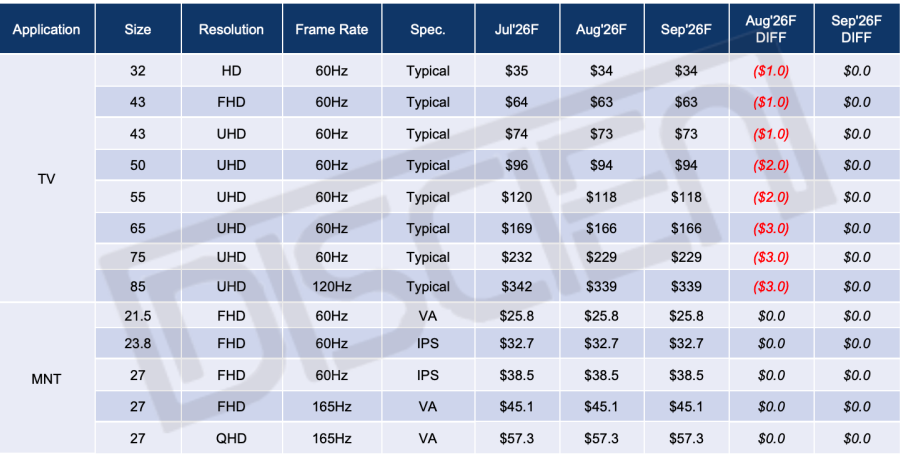This screenshot has width=902, height=456.
Task: Click the Resolution column header
Action: (231, 29)
